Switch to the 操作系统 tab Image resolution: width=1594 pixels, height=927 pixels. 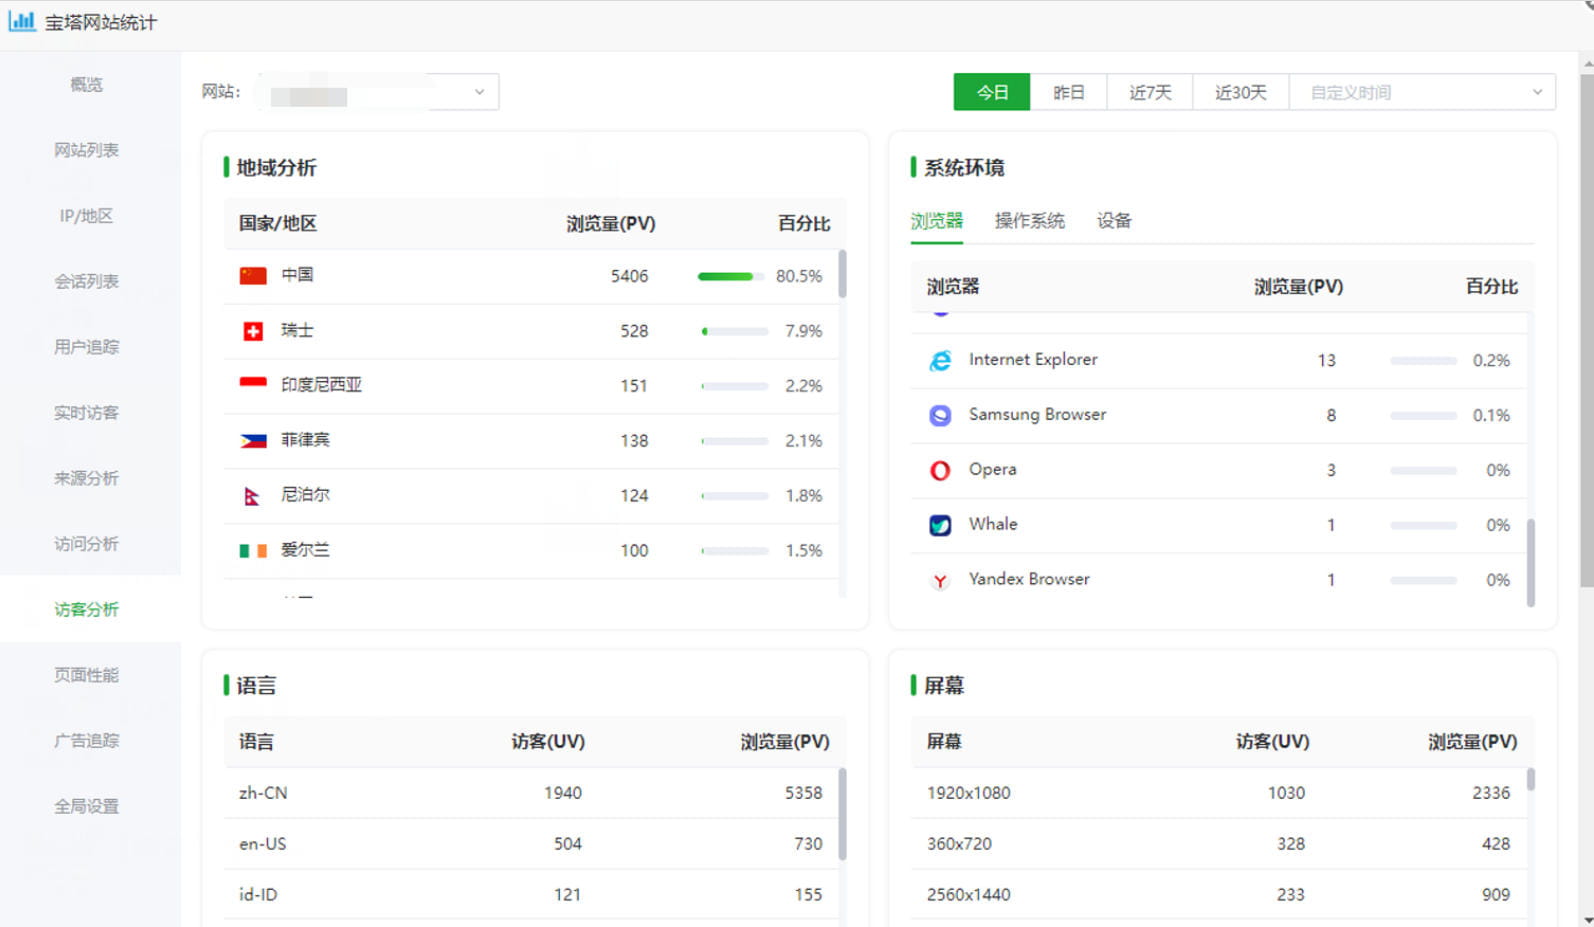click(x=1030, y=221)
